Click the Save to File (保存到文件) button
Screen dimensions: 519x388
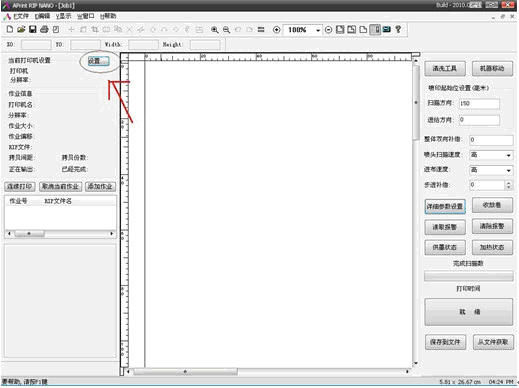point(445,342)
